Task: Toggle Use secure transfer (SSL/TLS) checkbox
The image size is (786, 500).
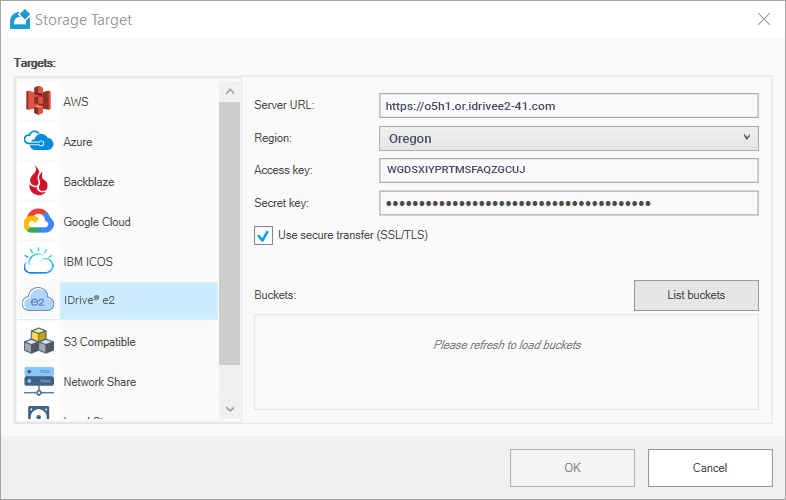Action: 263,235
